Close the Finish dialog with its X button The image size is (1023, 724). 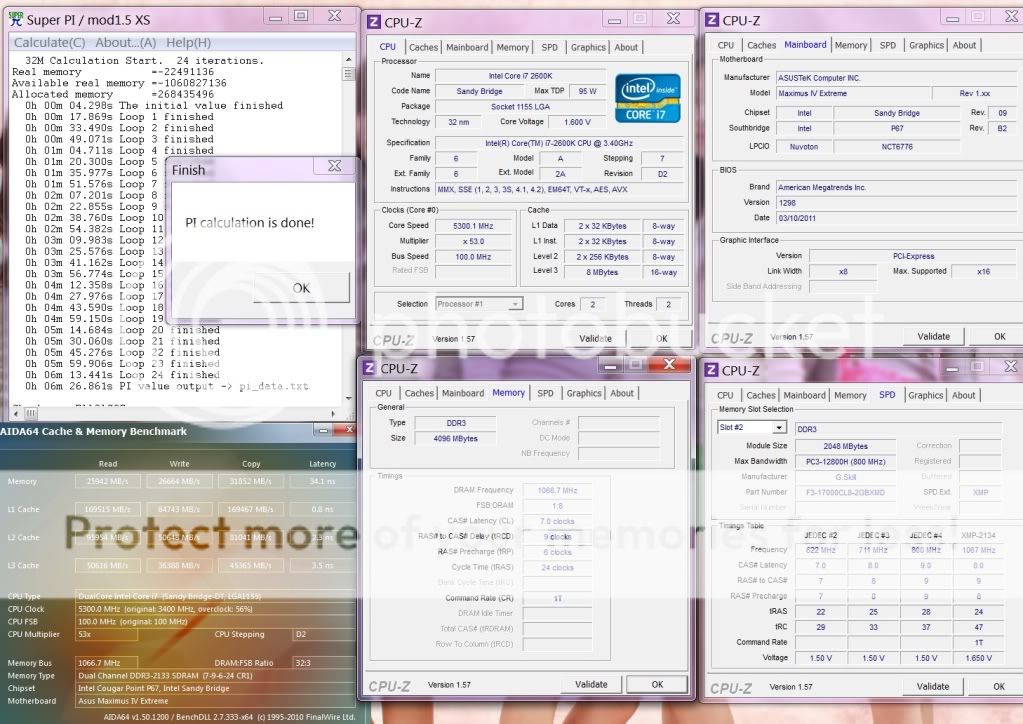coord(335,166)
